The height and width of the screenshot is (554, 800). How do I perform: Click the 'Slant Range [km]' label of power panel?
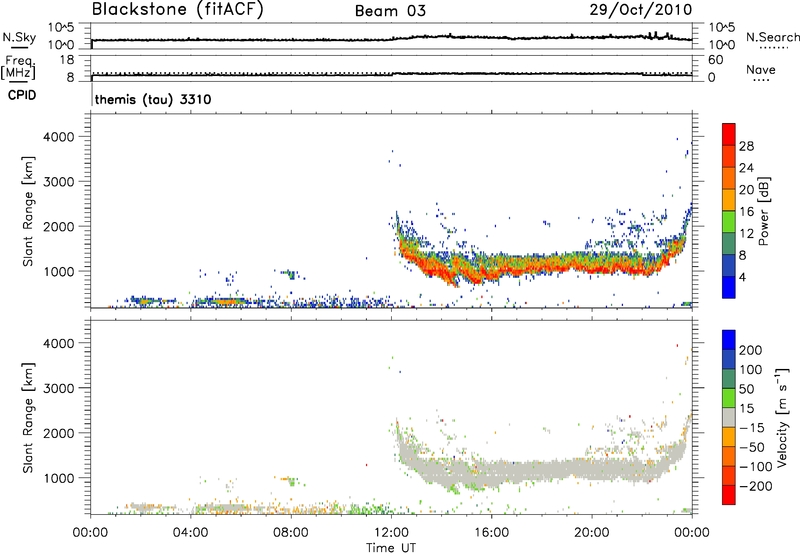[x=28, y=211]
